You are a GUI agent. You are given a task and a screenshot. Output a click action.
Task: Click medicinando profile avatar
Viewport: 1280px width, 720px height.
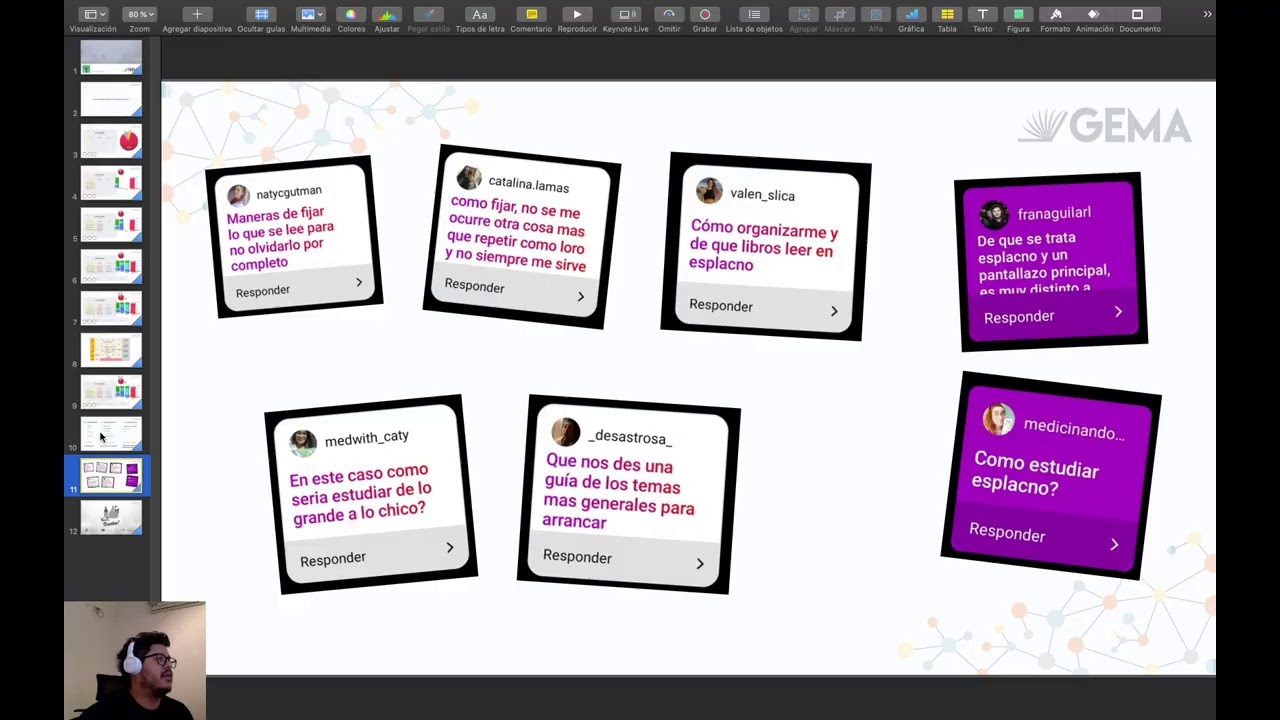[x=998, y=419]
